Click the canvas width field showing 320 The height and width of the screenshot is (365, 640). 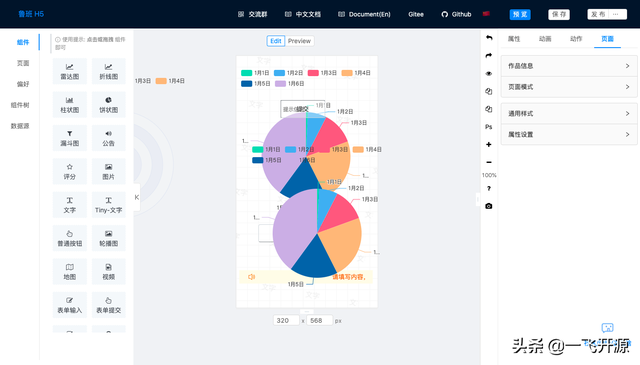286,320
